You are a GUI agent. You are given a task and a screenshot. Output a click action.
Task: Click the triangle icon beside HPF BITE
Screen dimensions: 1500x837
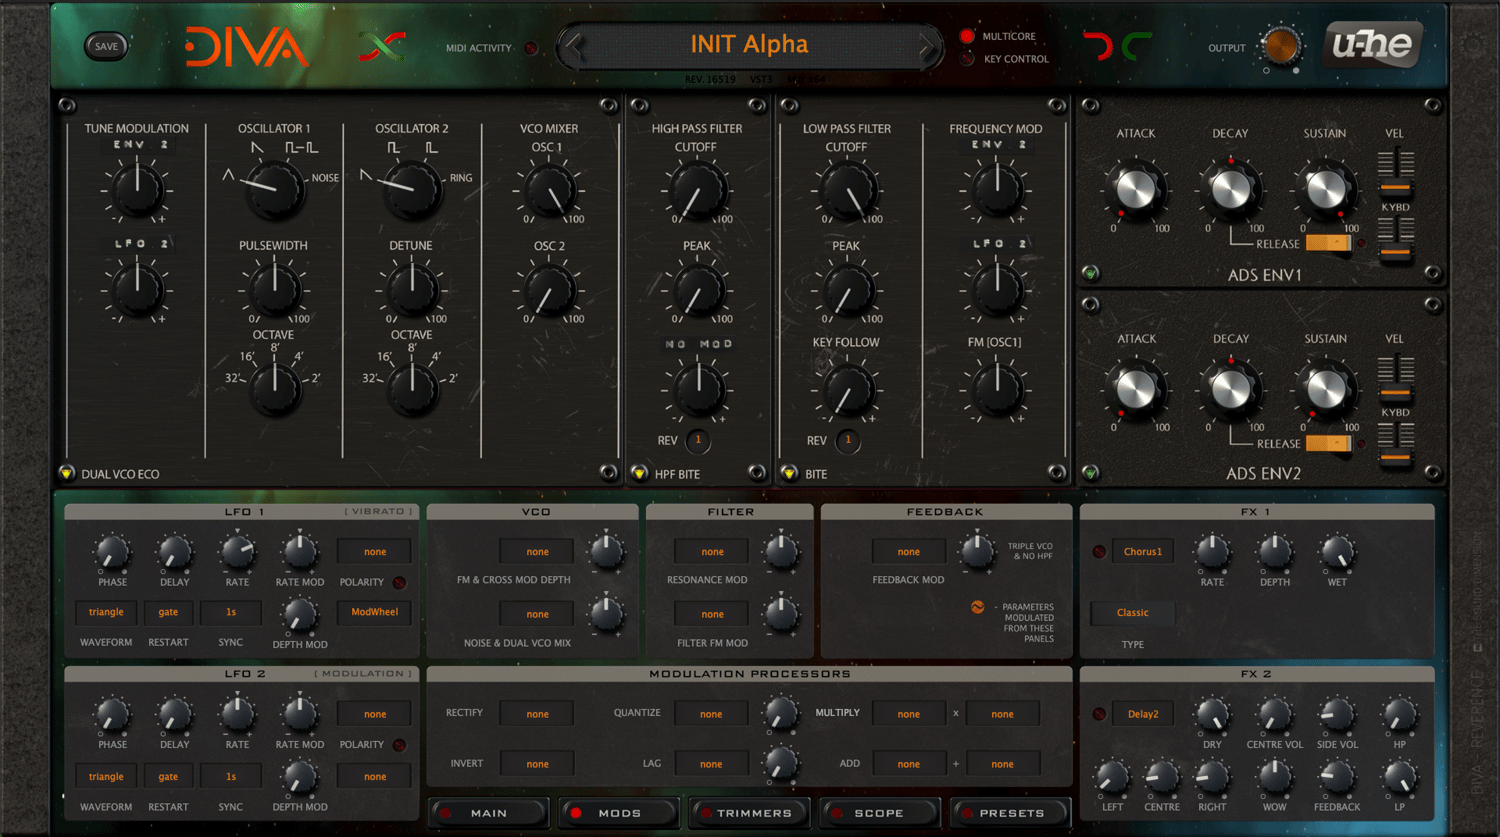(640, 473)
